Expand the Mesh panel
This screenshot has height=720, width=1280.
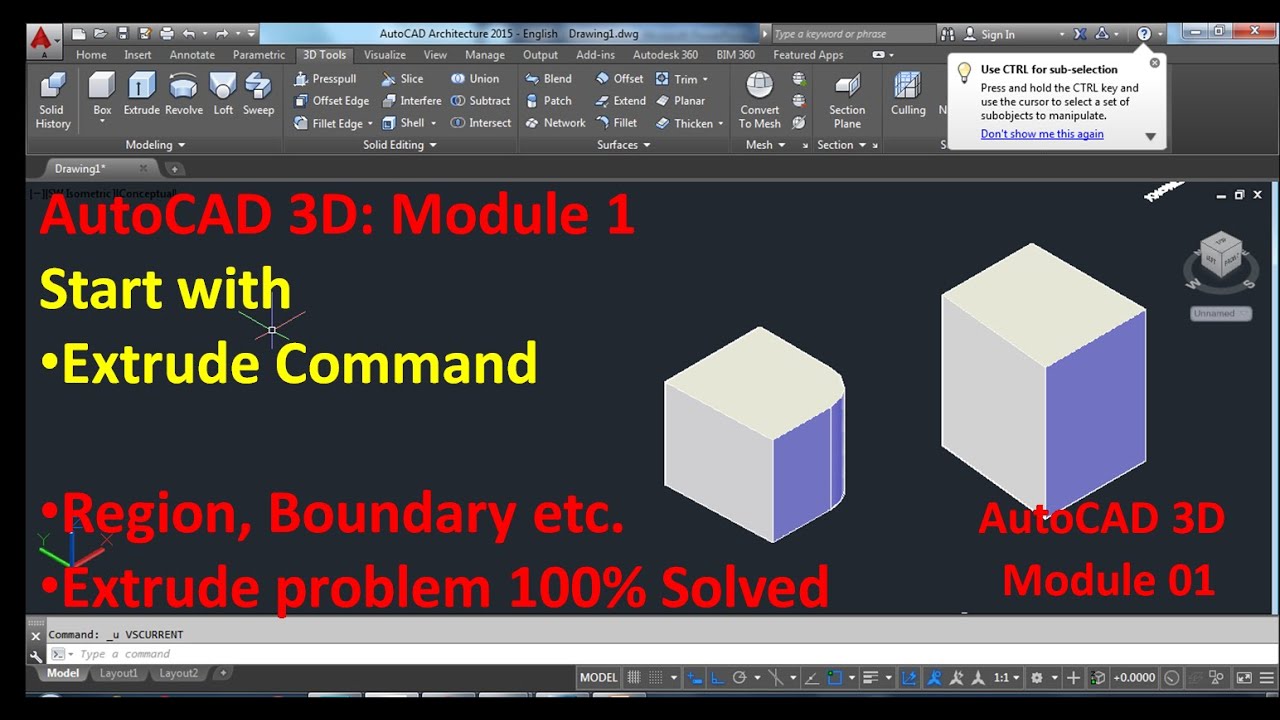(x=765, y=145)
